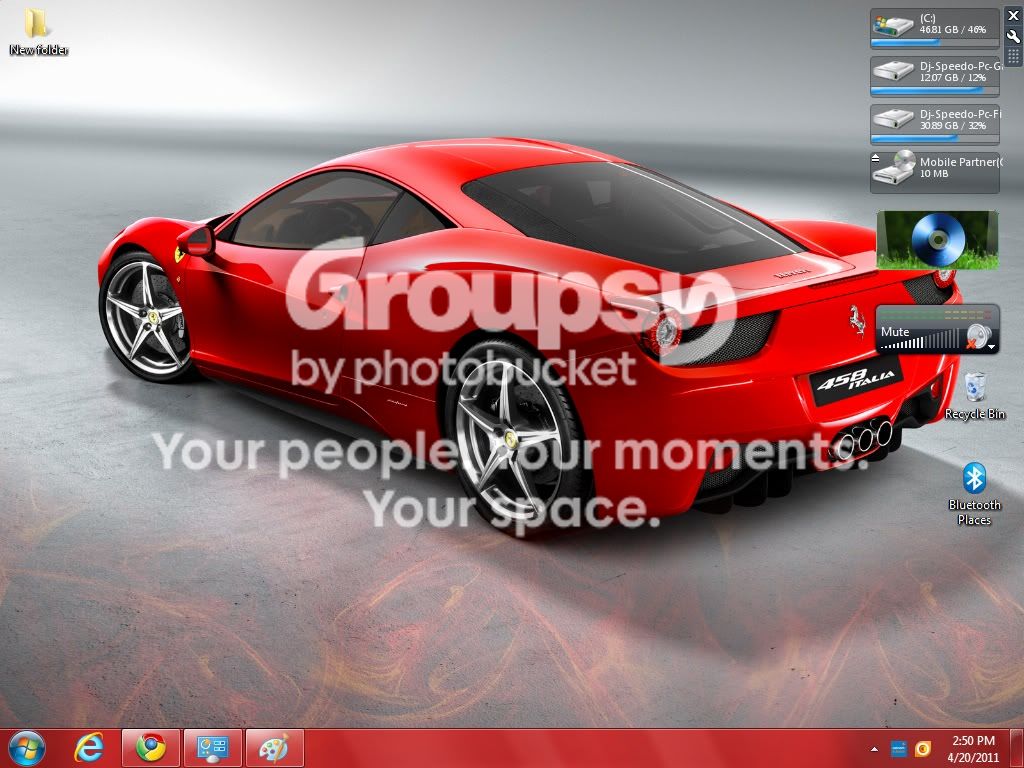The width and height of the screenshot is (1024, 768).
Task: Open the Windows Start menu
Action: [27, 748]
